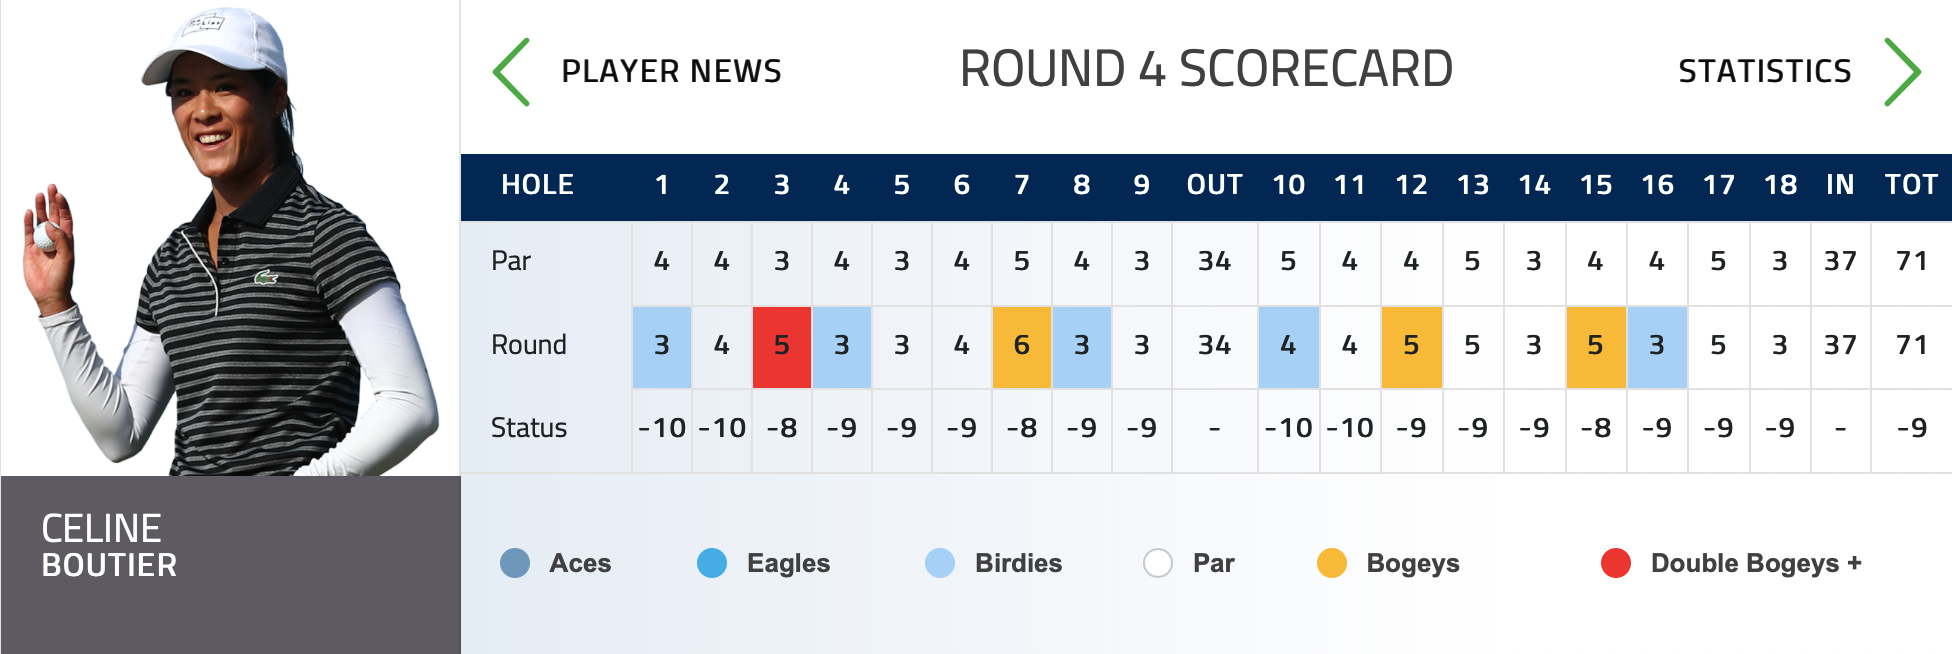Select Celine Boutier's player photo

coord(230,238)
